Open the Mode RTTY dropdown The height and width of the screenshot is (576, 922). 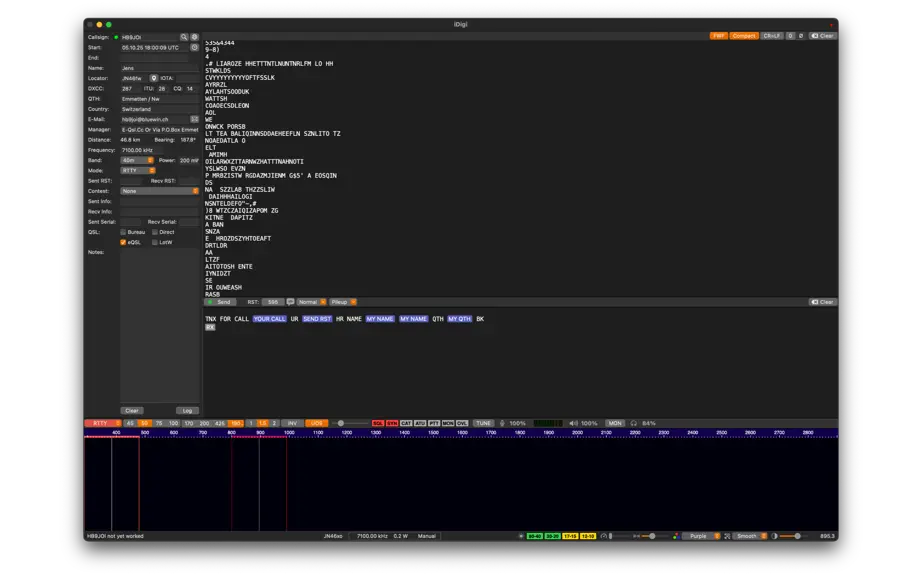[138, 170]
